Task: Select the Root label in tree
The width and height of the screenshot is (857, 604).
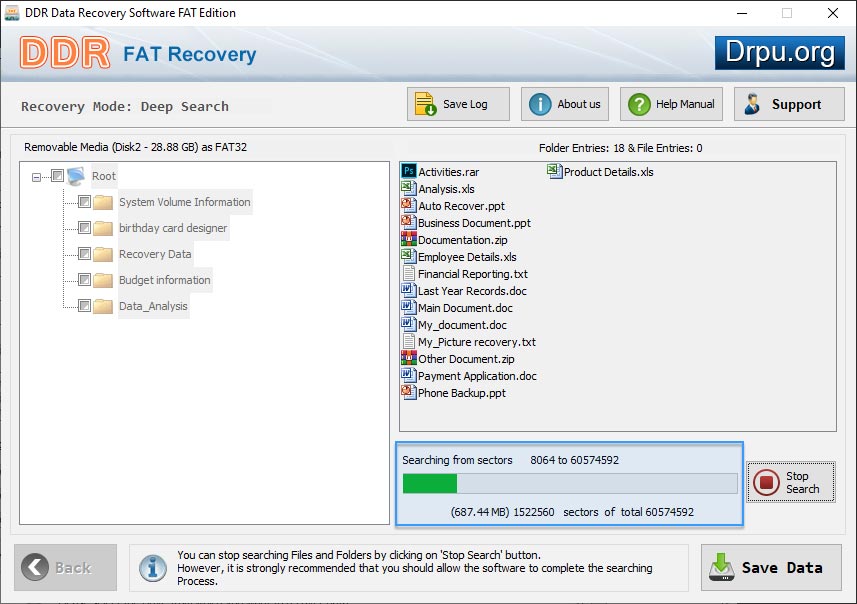Action: coord(104,176)
